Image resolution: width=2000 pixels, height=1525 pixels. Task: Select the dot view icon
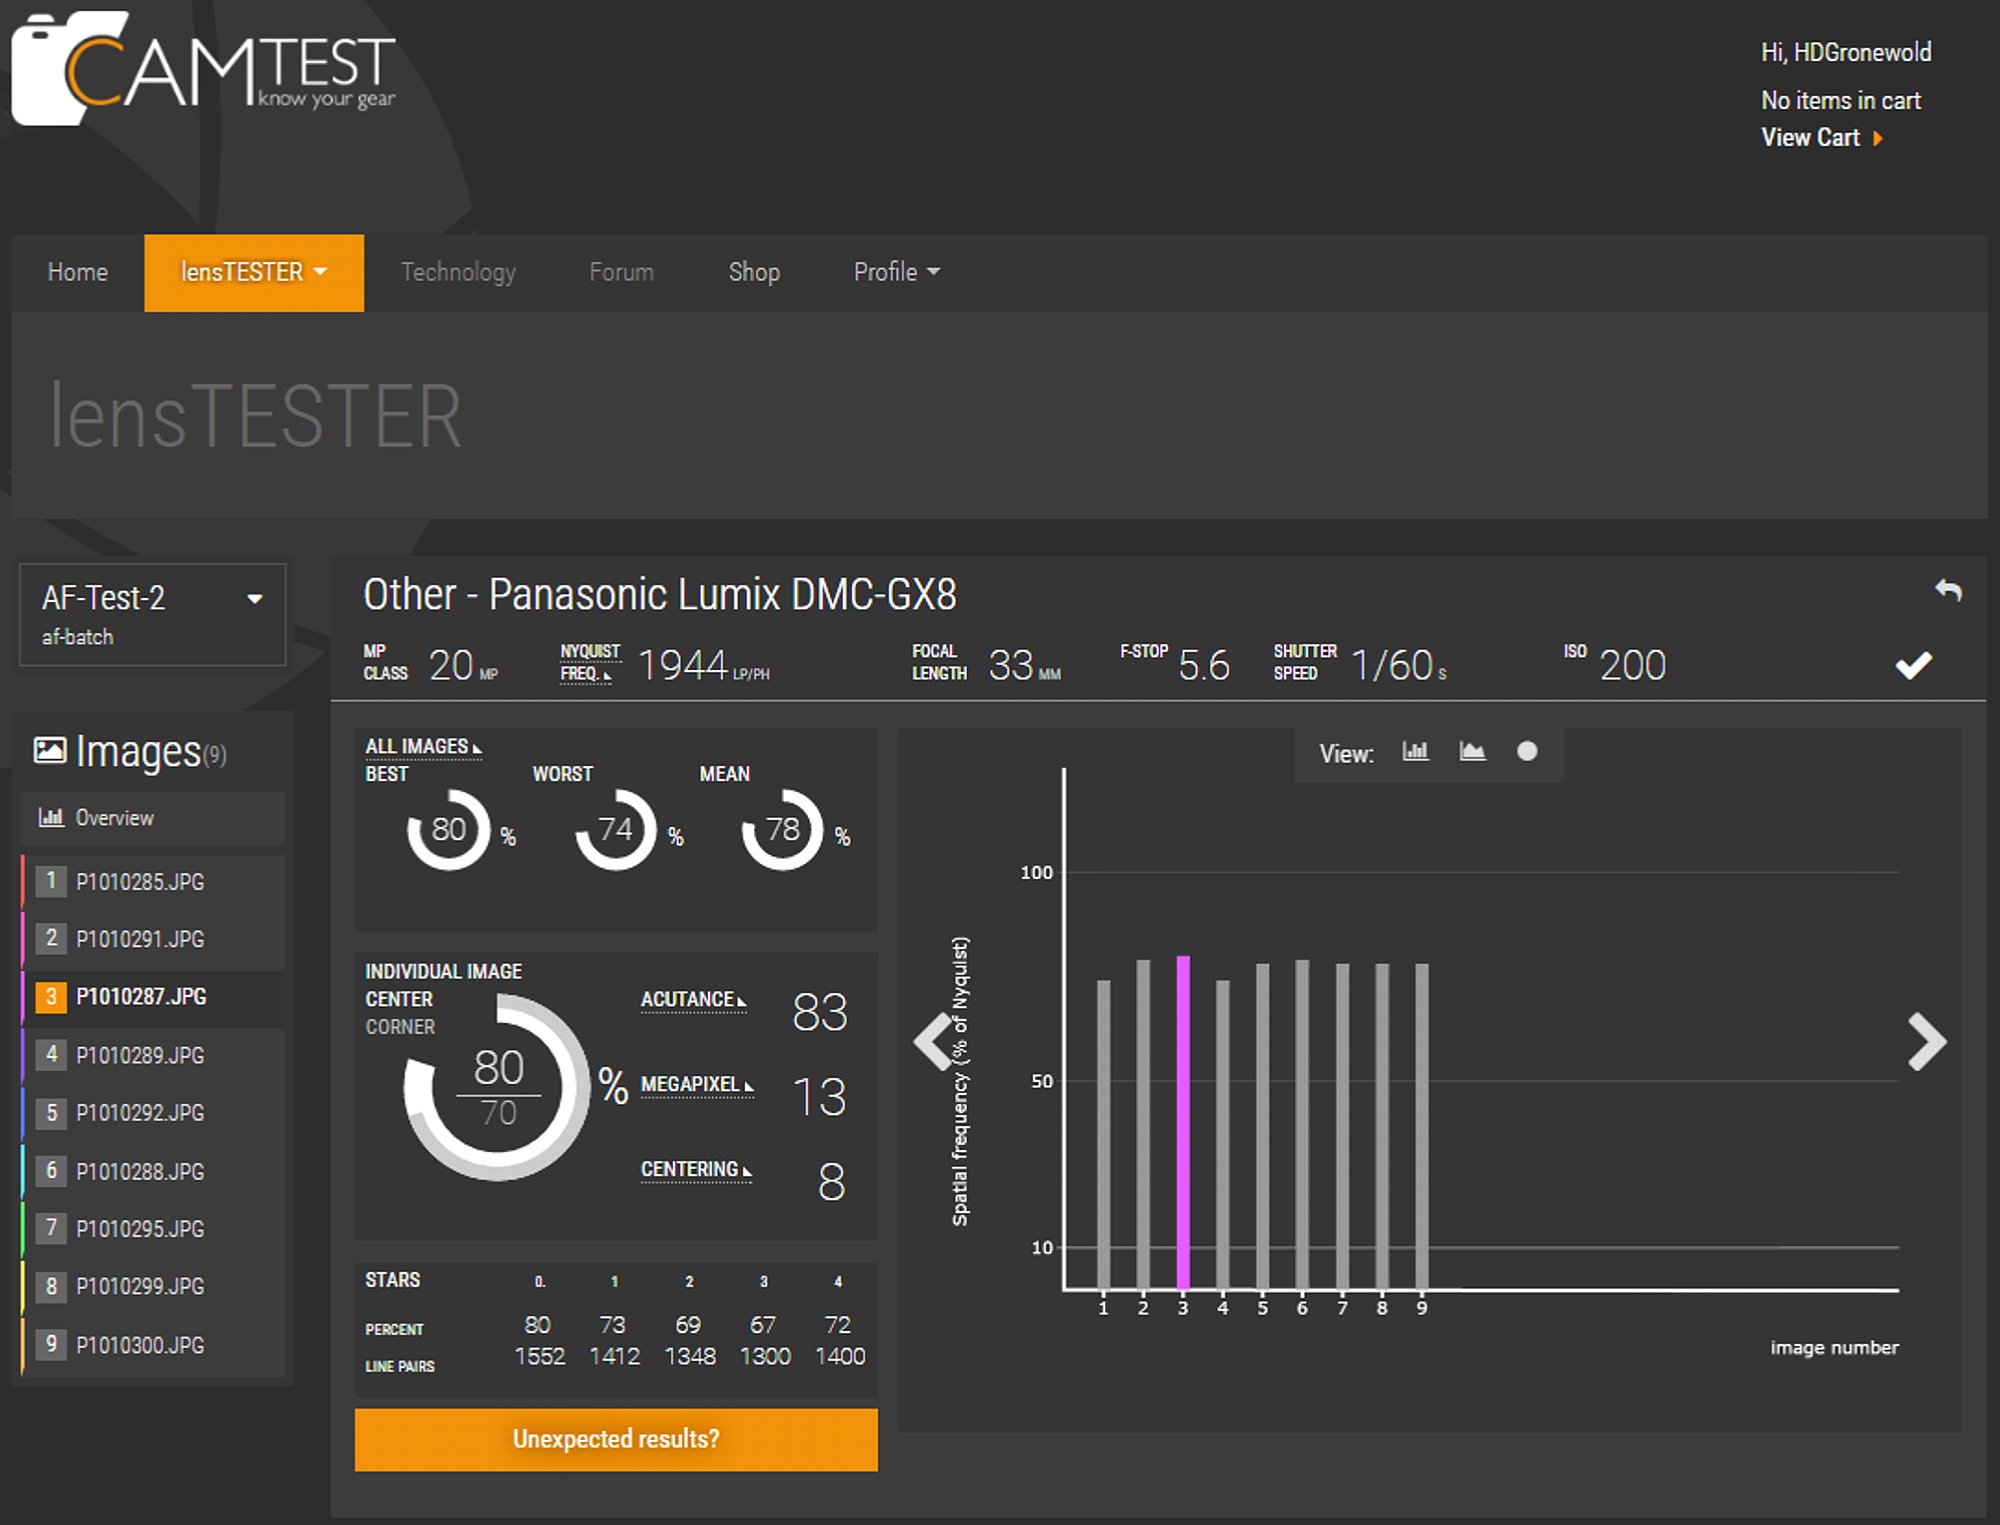click(1527, 752)
